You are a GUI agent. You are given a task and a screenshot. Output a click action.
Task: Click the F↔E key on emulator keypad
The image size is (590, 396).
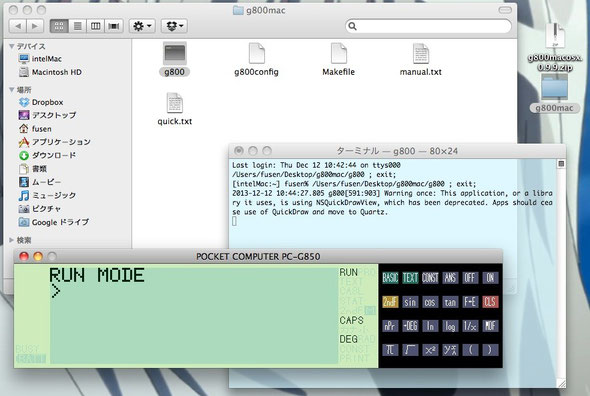[470, 302]
